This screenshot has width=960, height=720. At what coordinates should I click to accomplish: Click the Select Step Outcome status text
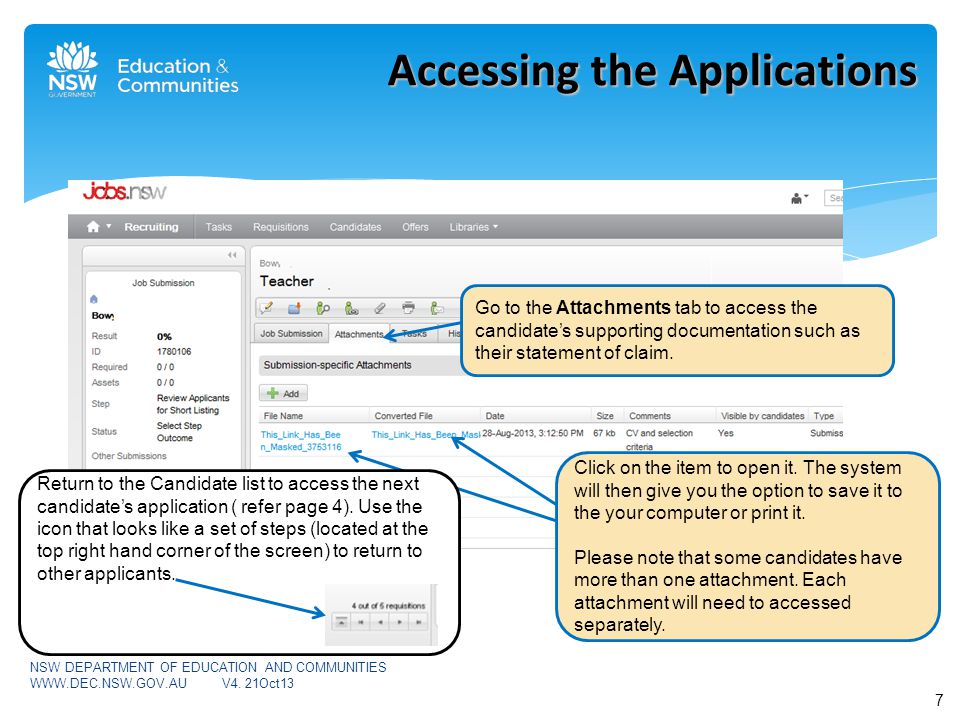(179, 432)
